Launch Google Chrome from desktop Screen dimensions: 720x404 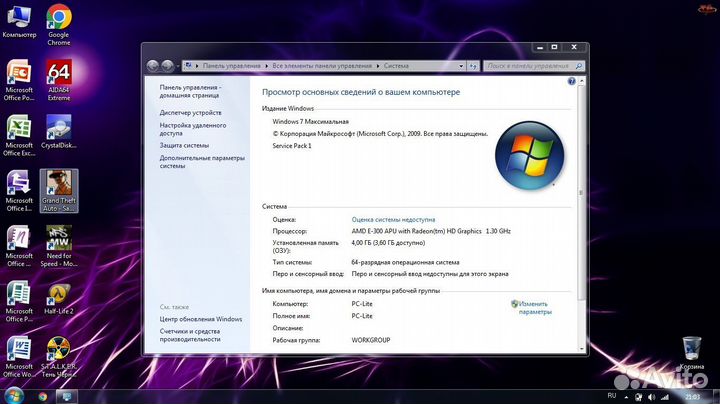tap(59, 25)
